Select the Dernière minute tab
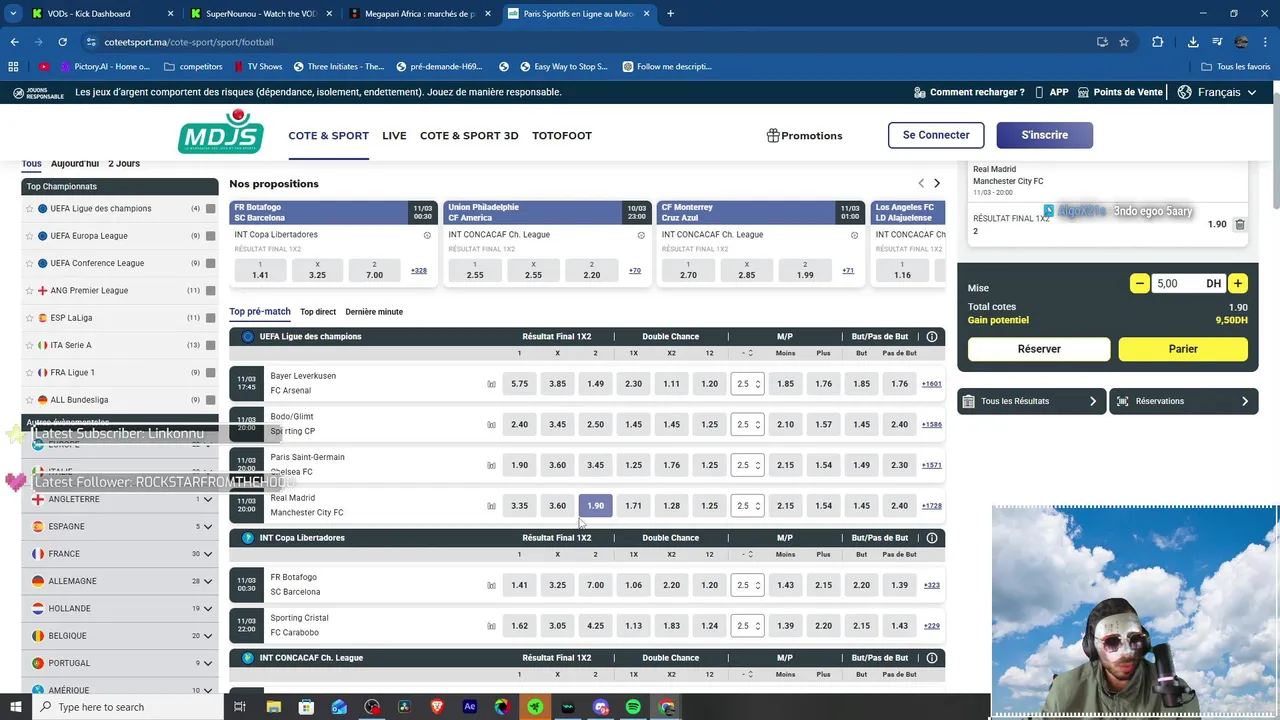 click(374, 312)
